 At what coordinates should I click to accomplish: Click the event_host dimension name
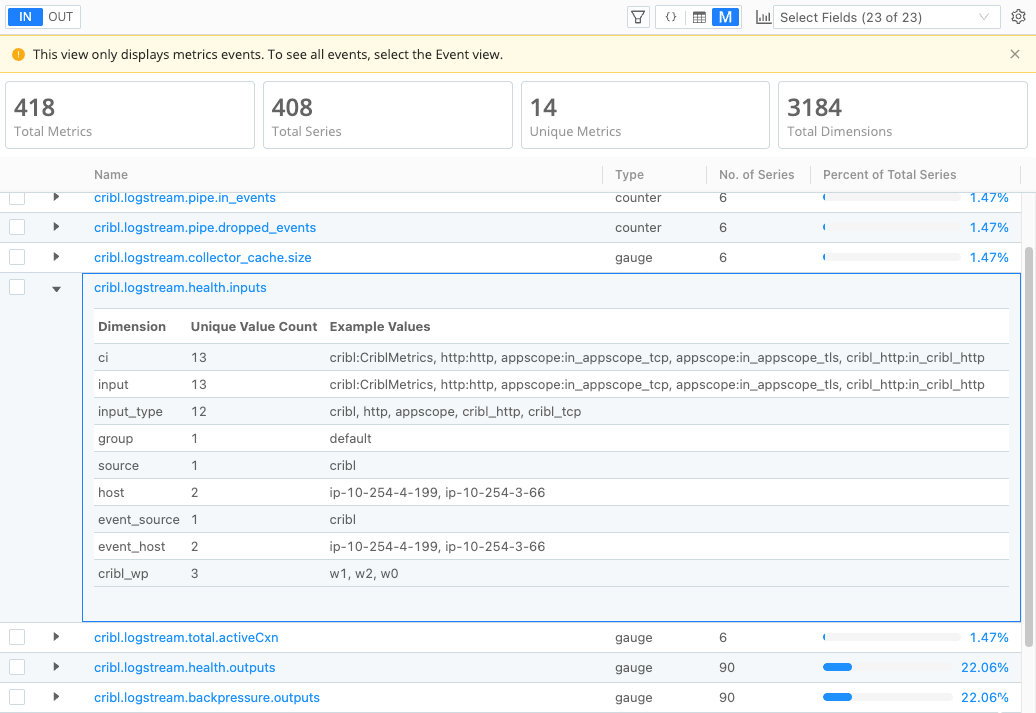pos(131,546)
